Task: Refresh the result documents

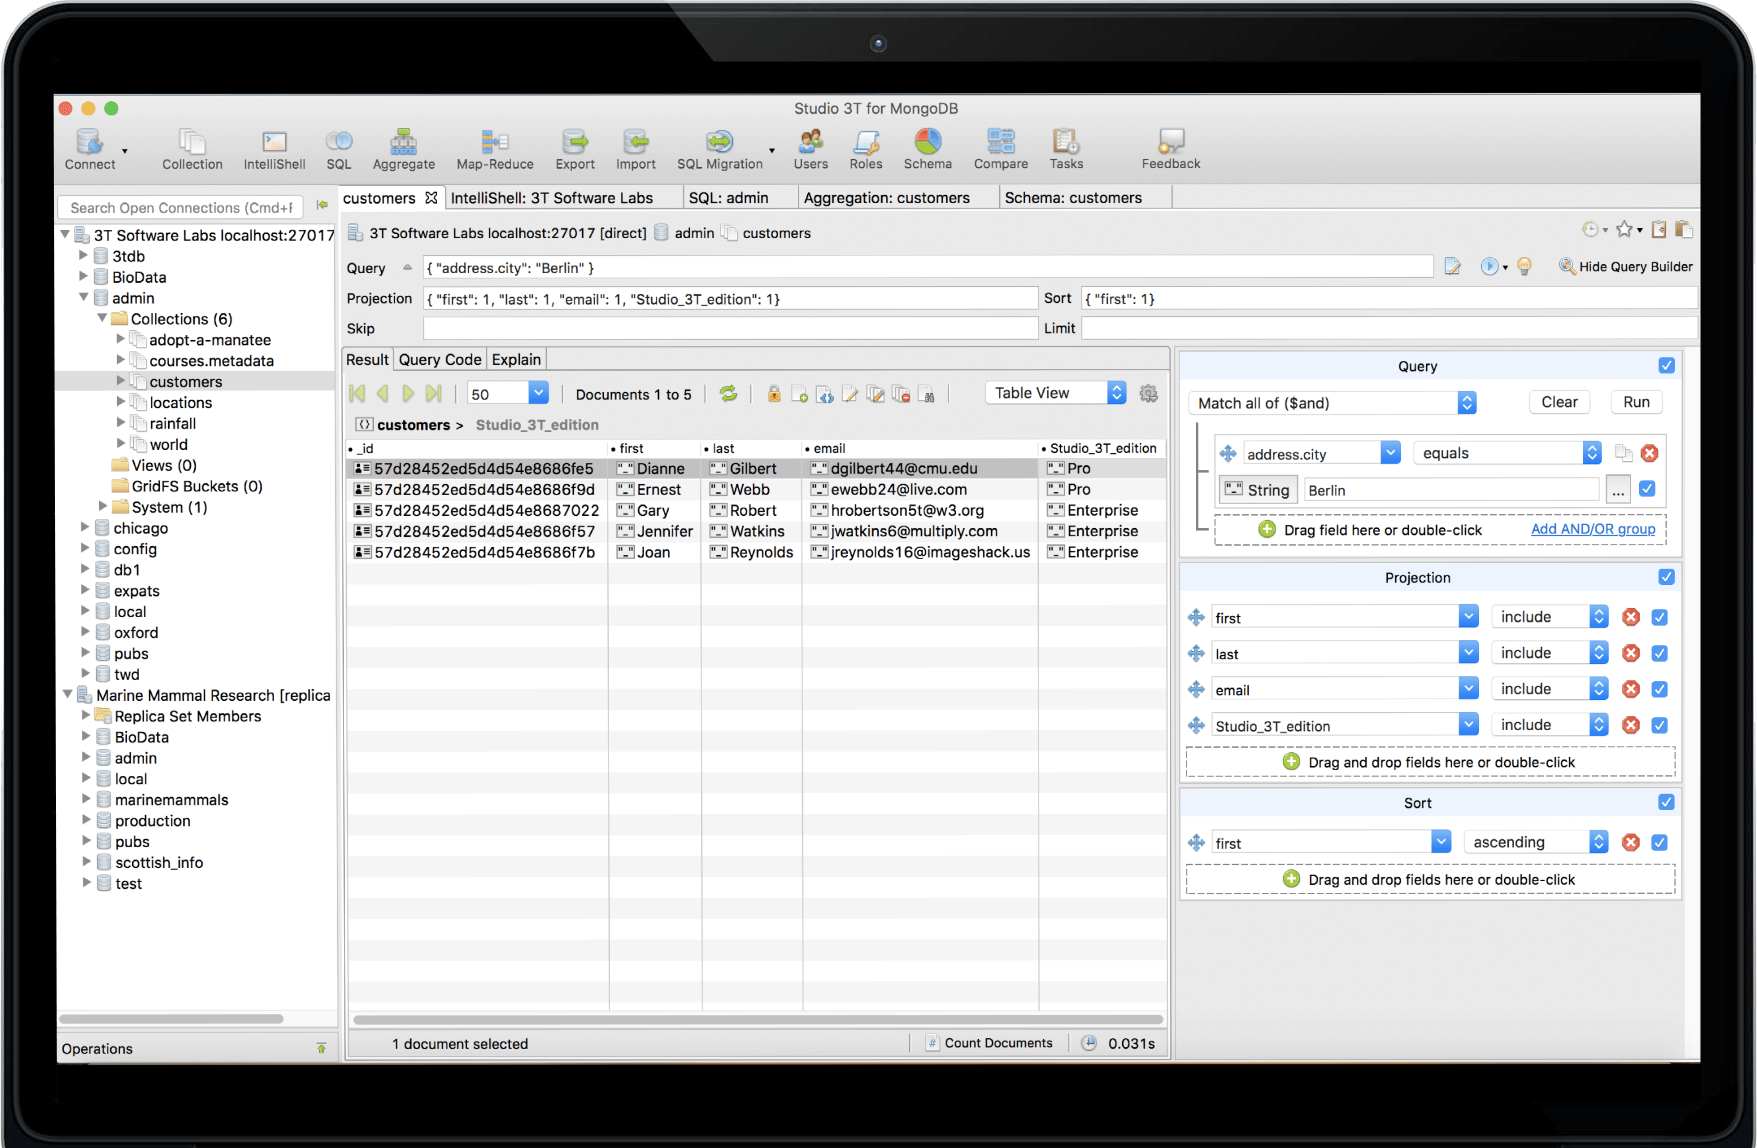Action: (729, 394)
